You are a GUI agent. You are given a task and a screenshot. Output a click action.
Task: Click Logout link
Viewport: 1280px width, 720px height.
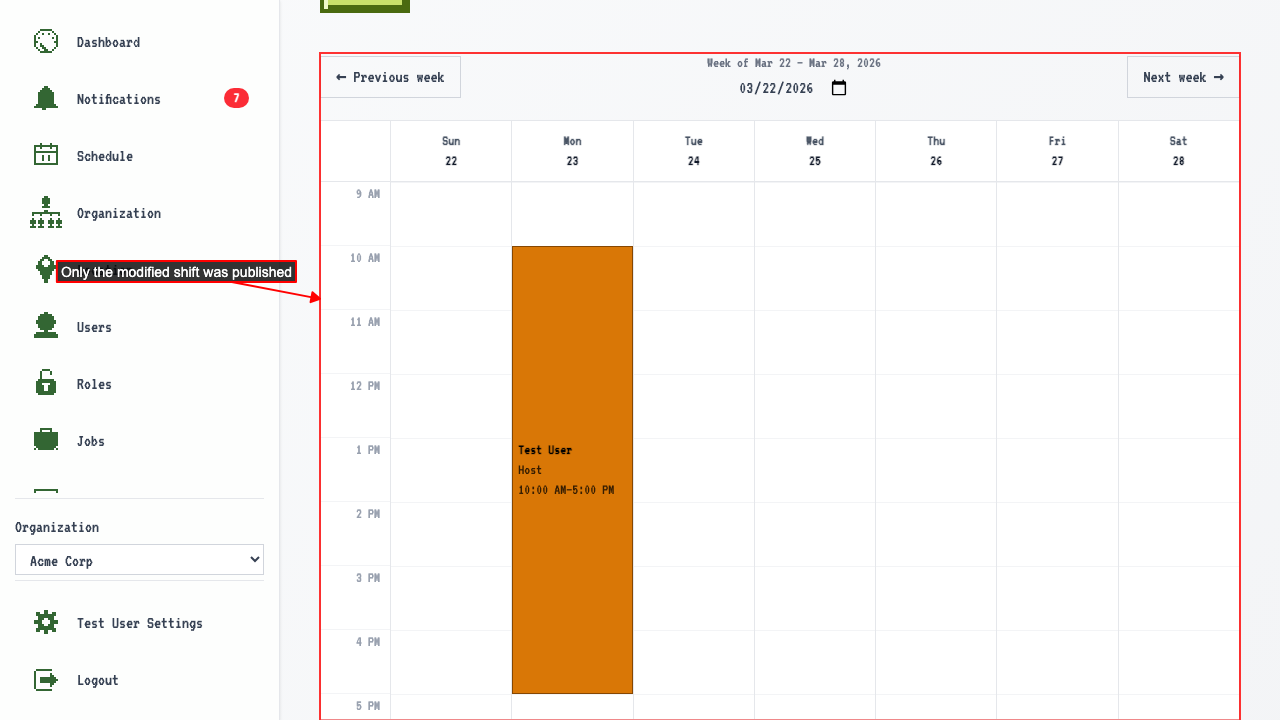(x=98, y=680)
